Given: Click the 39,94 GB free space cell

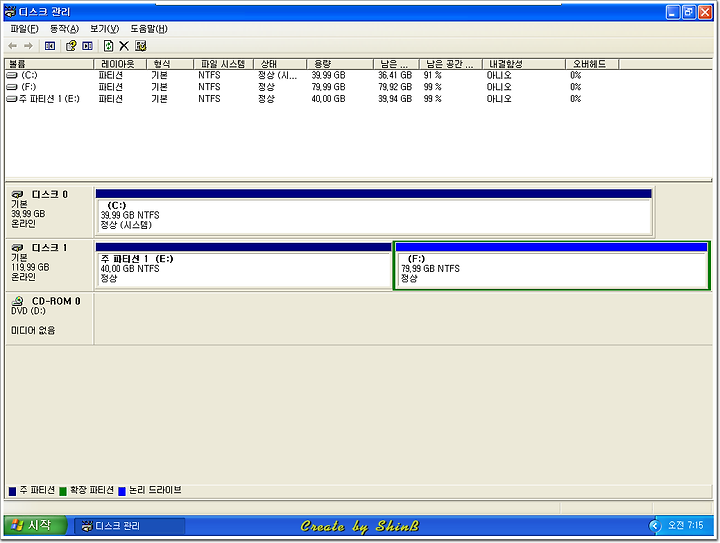Looking at the screenshot, I should pyautogui.click(x=395, y=99).
